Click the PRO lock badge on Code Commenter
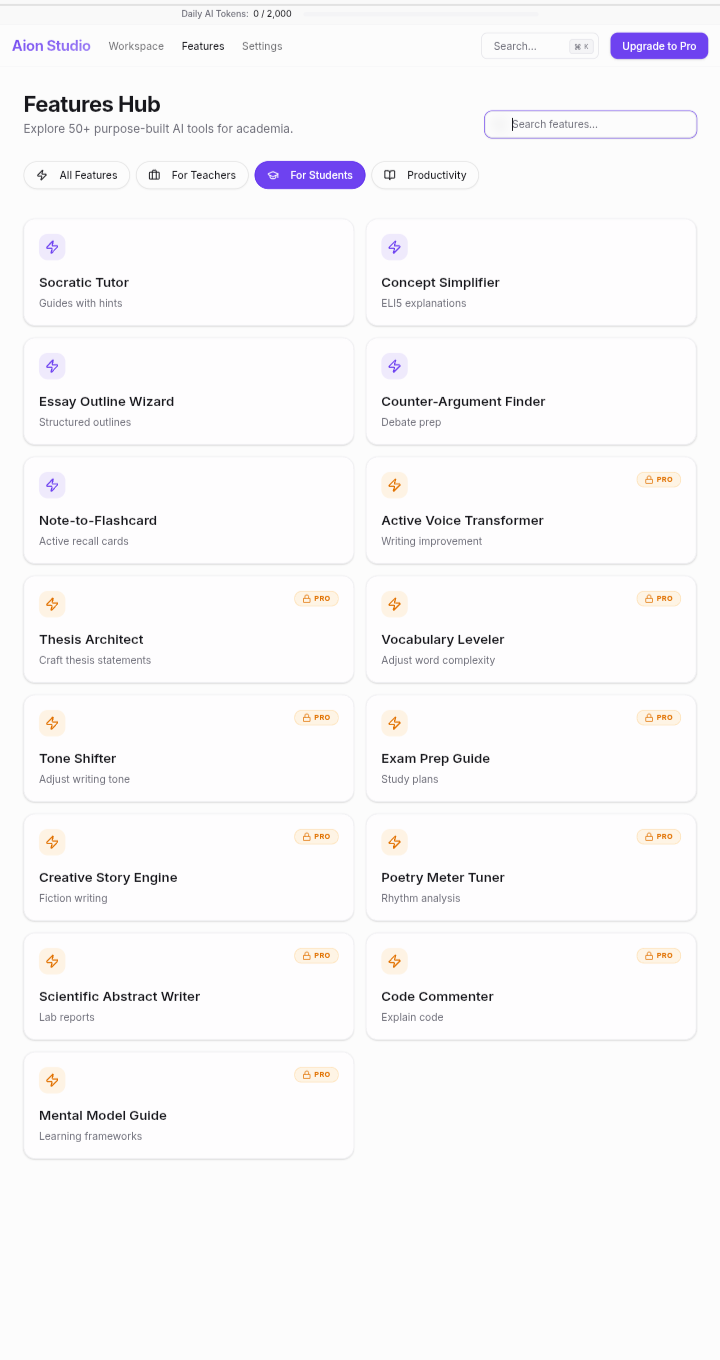This screenshot has height=1360, width=720. click(x=658, y=956)
